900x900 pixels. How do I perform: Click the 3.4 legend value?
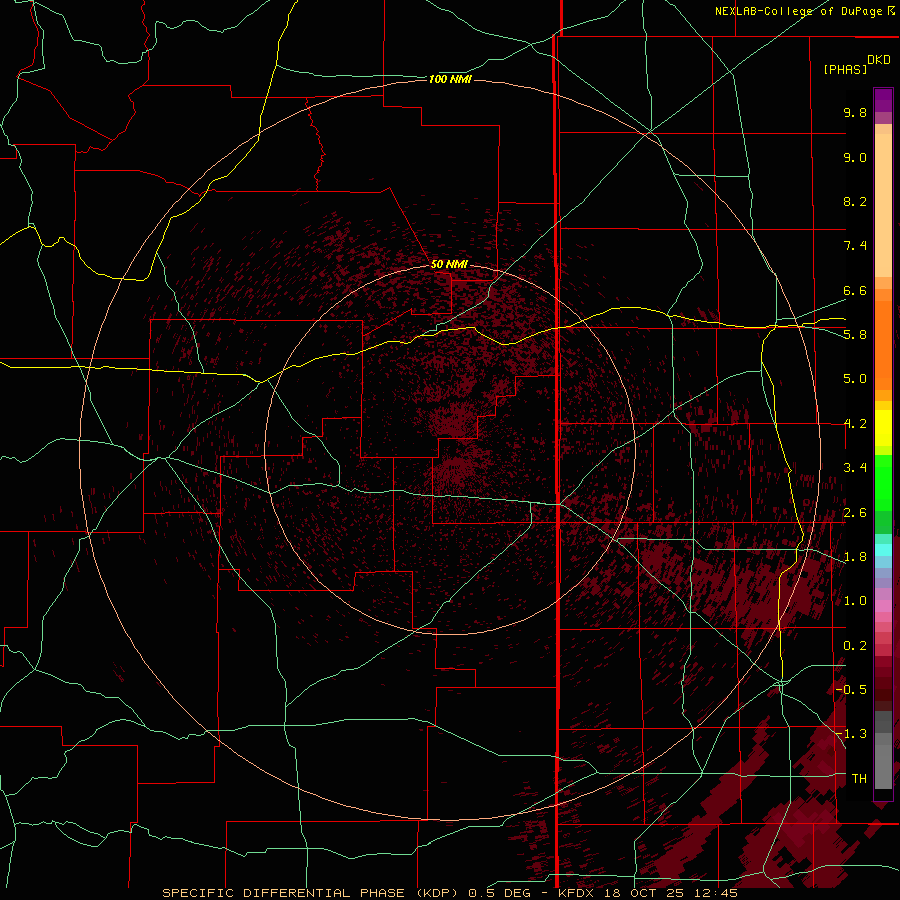point(855,468)
